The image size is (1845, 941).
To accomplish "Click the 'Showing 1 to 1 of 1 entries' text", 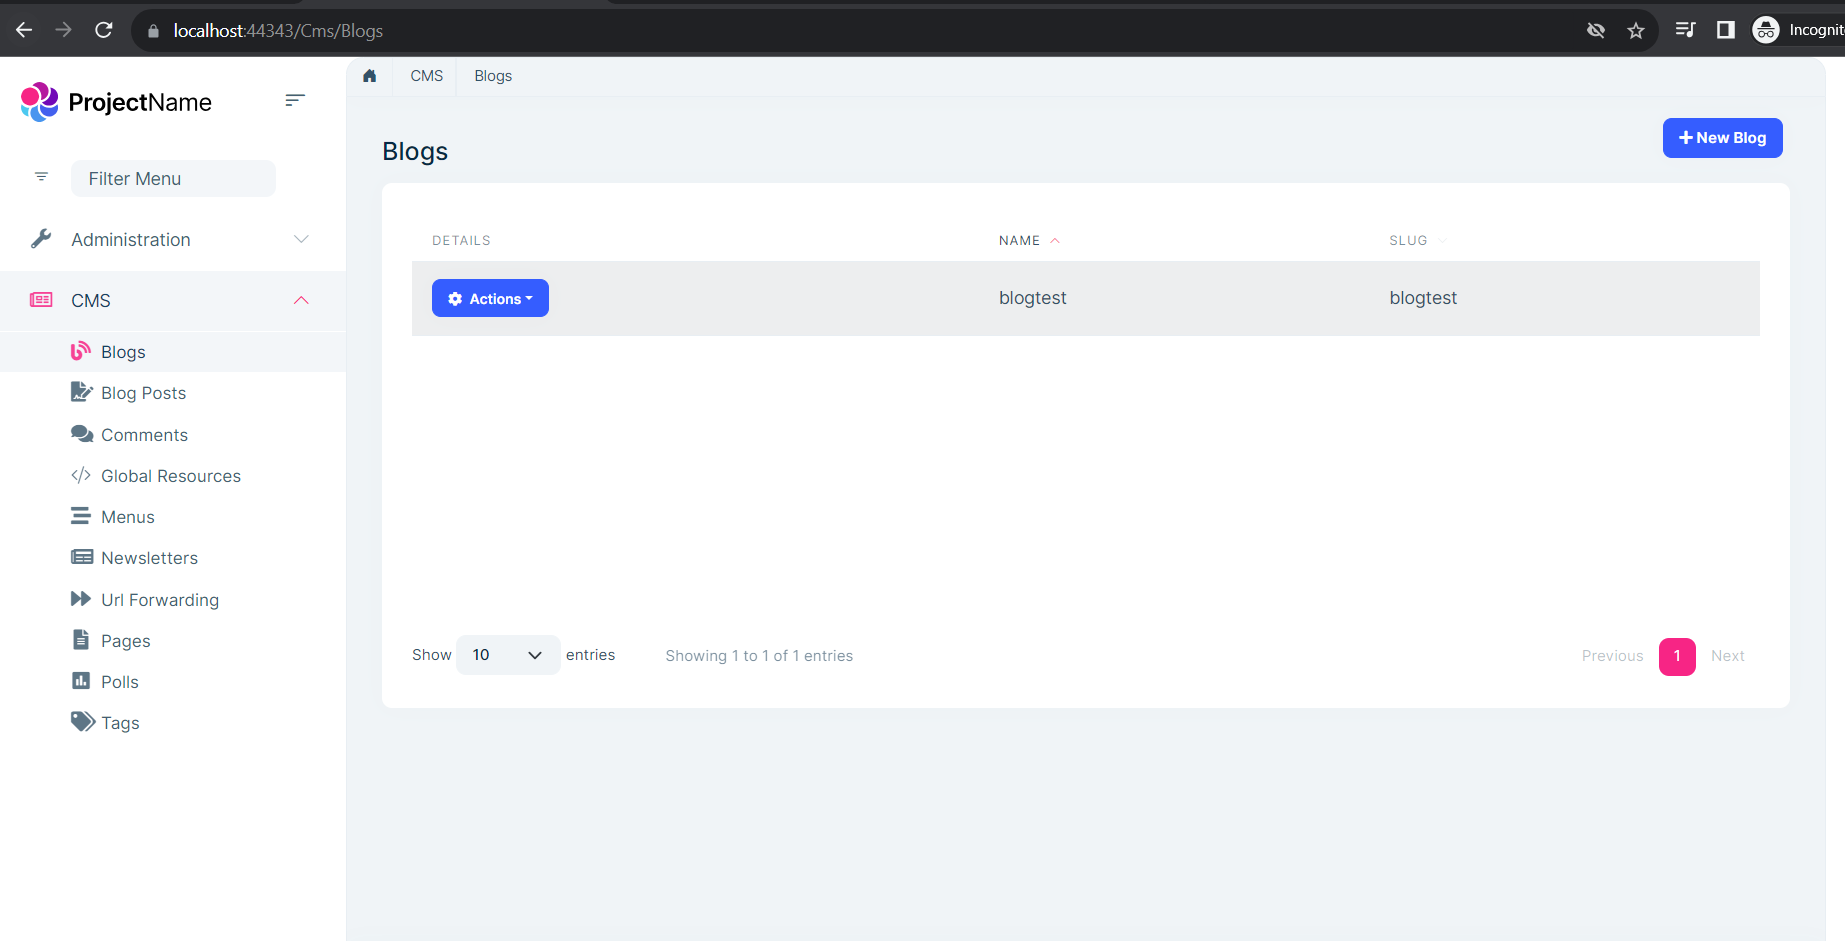I will tap(759, 656).
